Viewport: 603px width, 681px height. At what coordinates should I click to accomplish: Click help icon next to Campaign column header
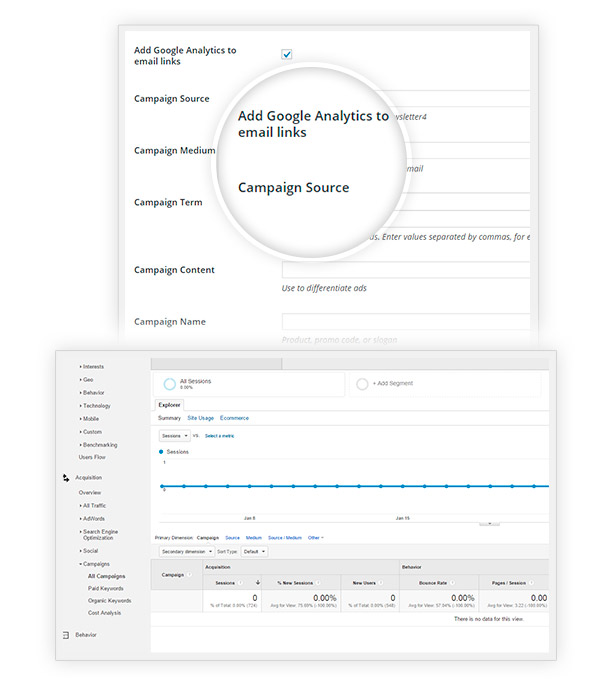(189, 575)
